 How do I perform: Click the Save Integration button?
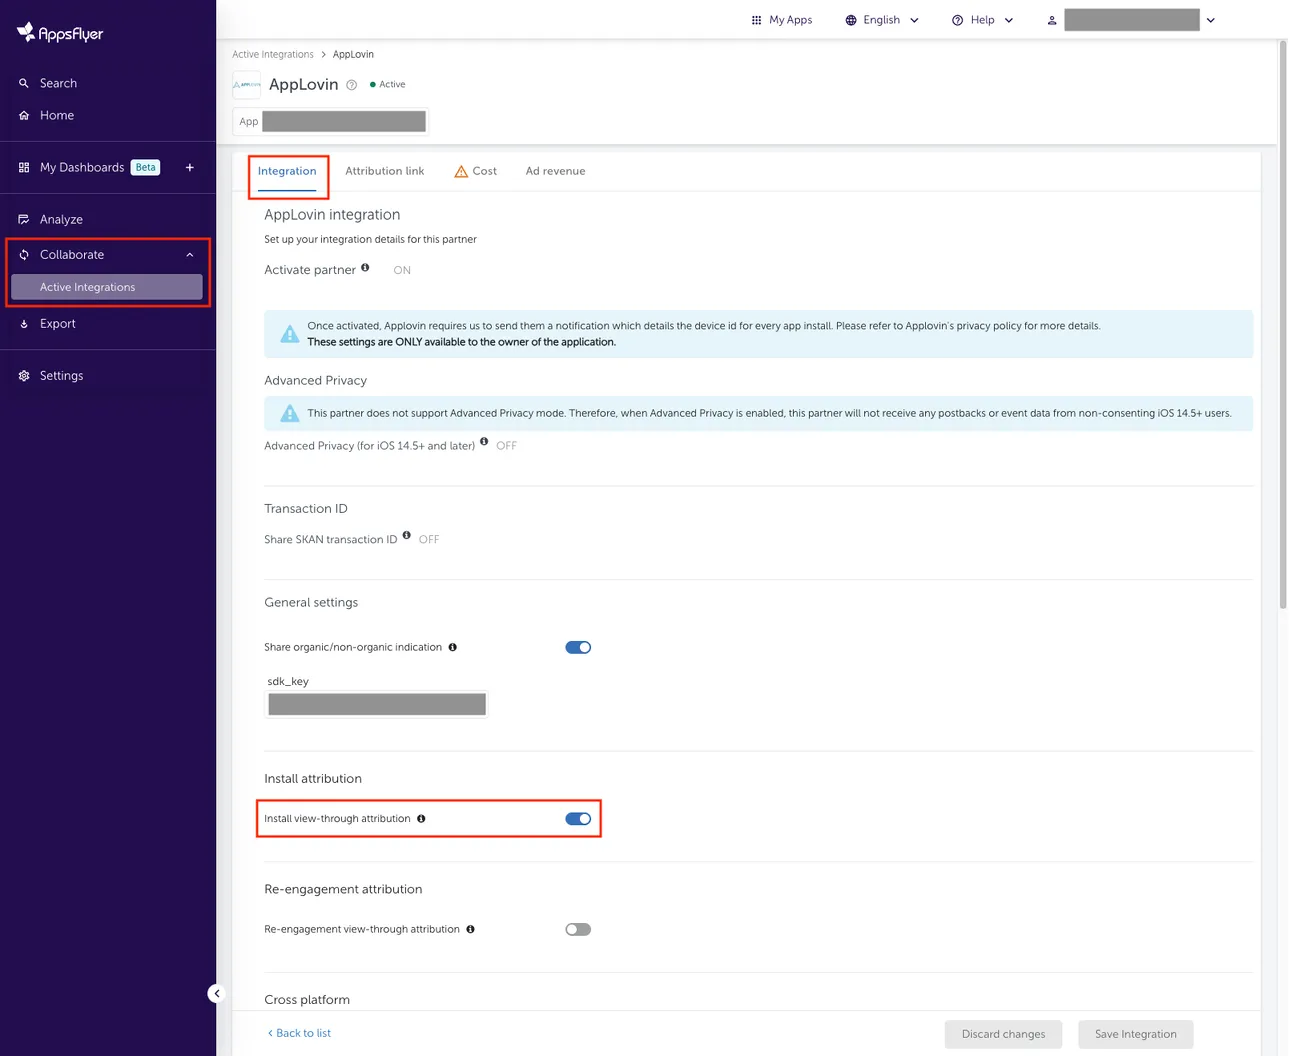coord(1135,1034)
